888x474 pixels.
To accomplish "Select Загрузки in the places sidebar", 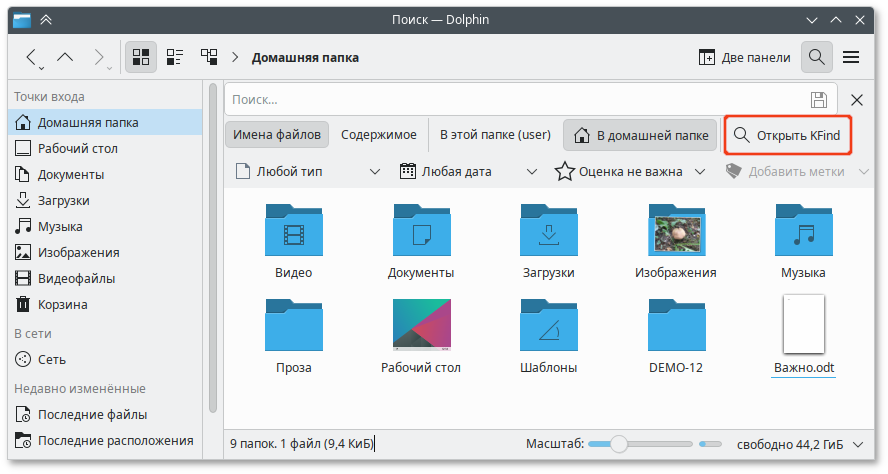I will [64, 200].
